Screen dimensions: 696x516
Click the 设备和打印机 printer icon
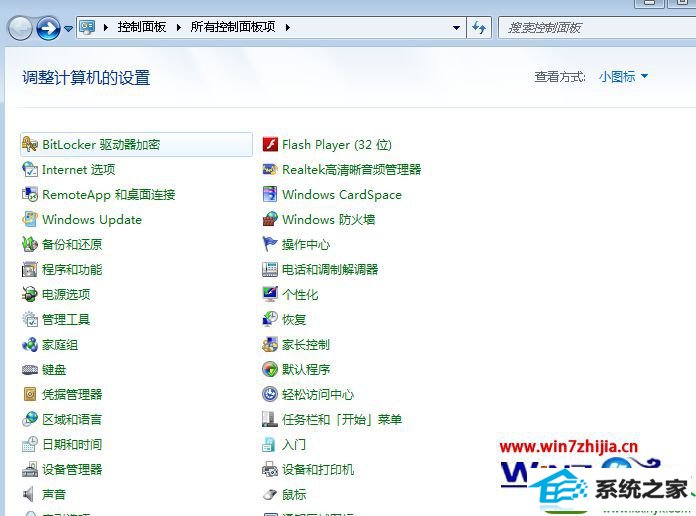pos(270,469)
